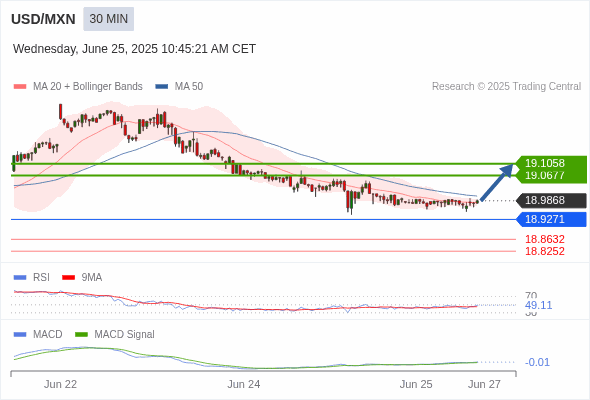Screen dimensions: 590x400
Task: Click the Jun 22 date axis marker
Action: click(x=60, y=384)
